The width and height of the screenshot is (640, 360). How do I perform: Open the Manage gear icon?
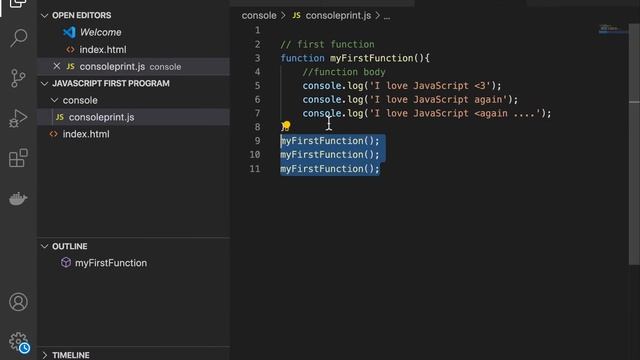18,342
